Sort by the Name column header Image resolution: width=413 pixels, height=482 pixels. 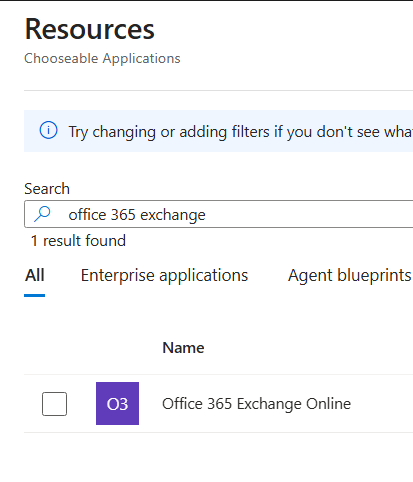point(183,348)
